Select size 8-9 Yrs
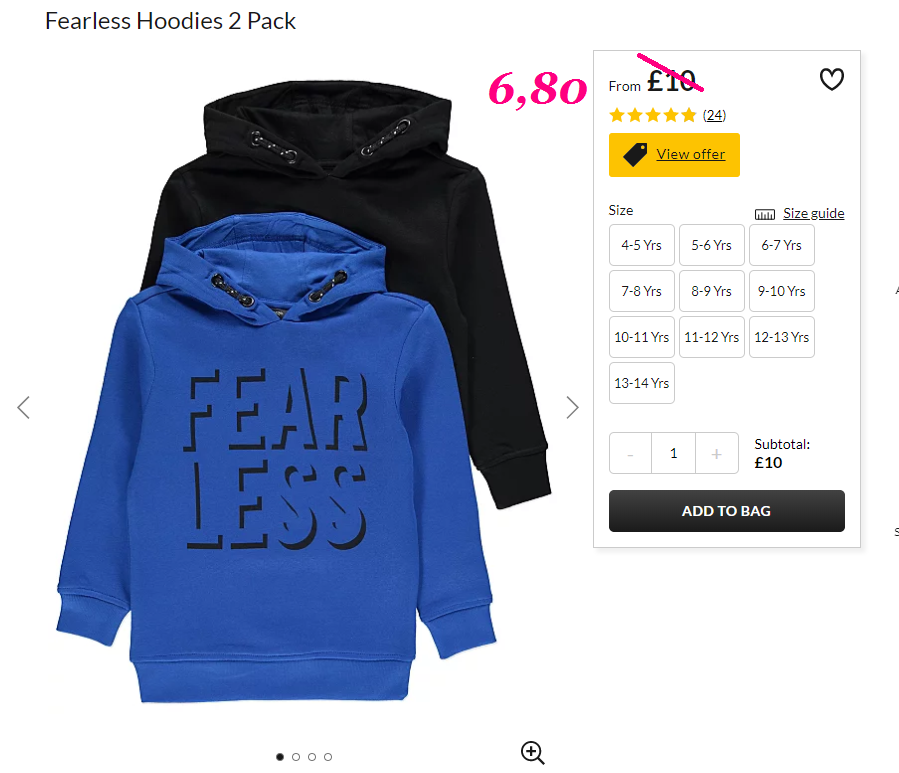This screenshot has height=773, width=899. click(x=712, y=291)
